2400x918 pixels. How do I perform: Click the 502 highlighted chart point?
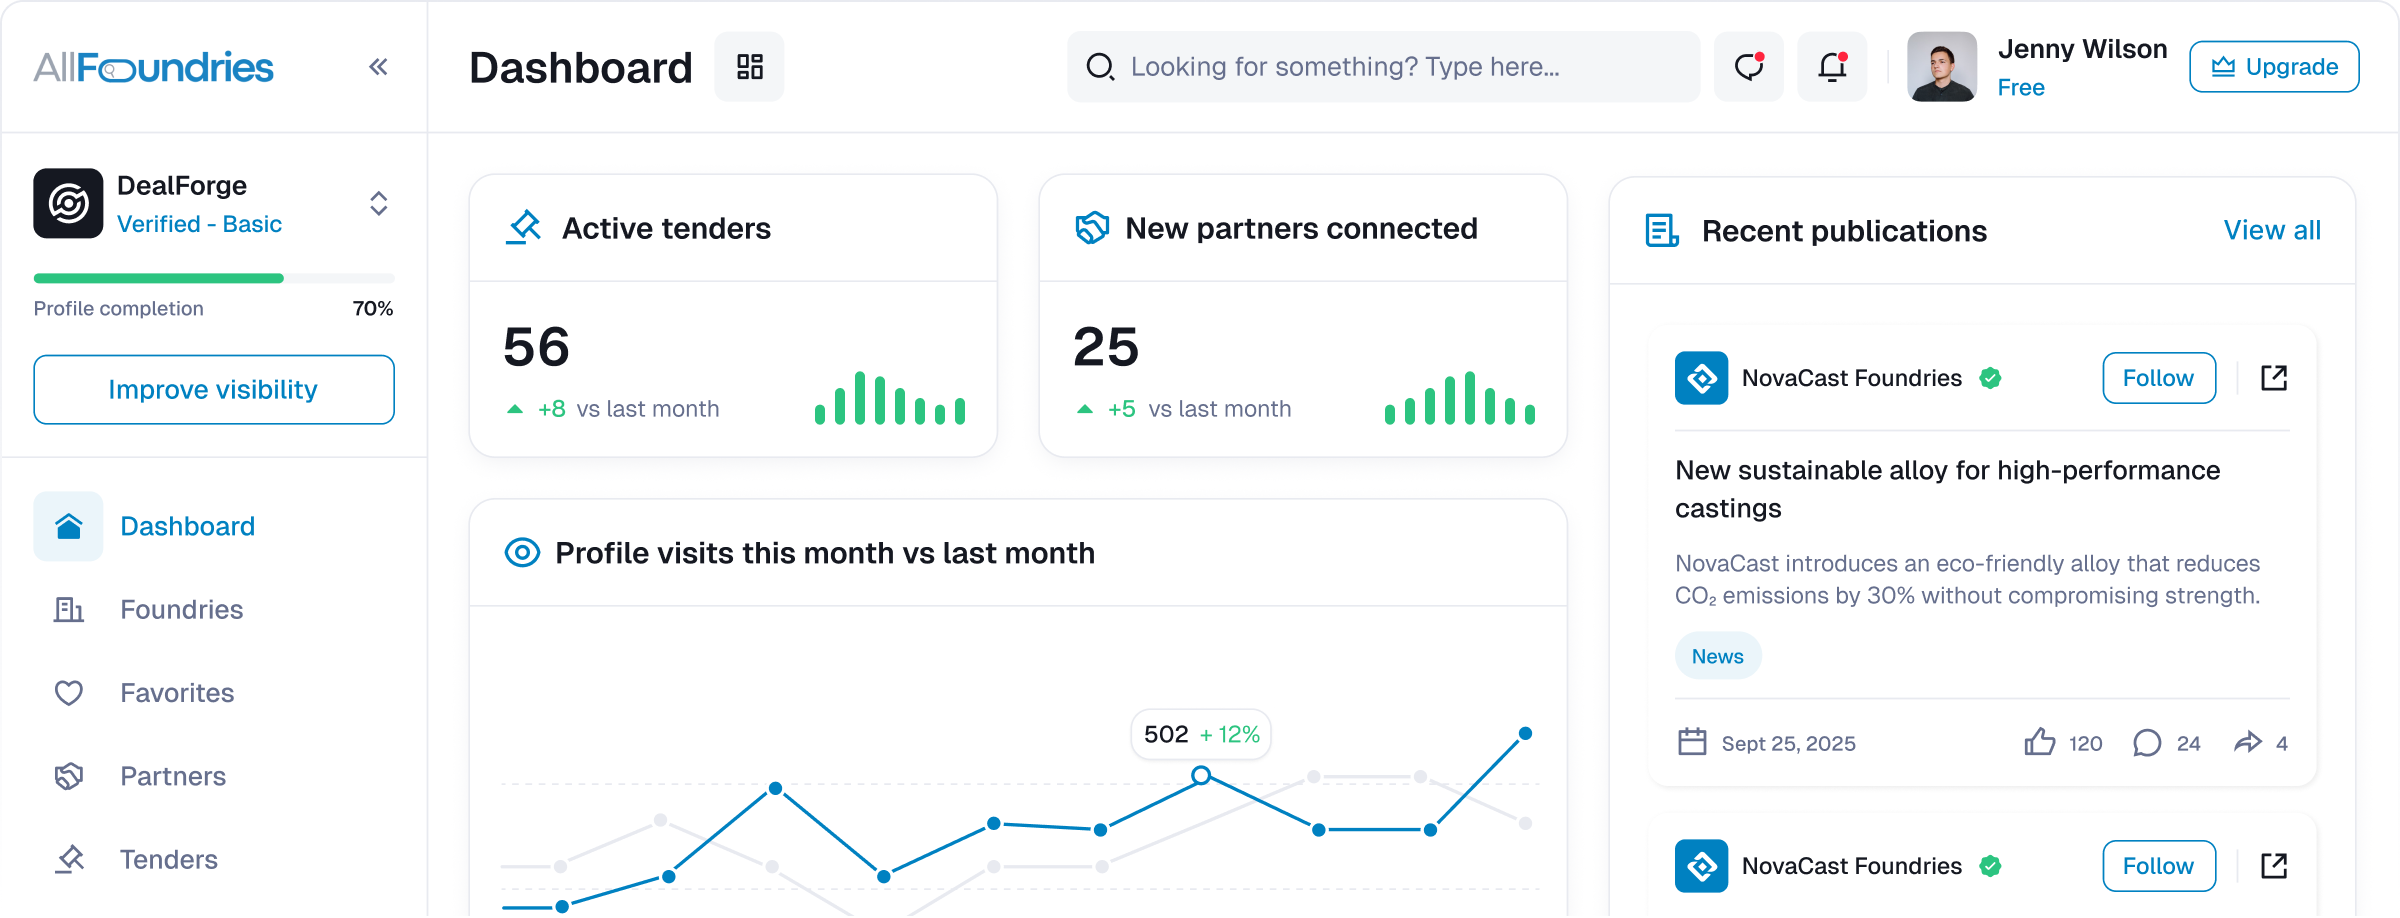click(x=1201, y=775)
